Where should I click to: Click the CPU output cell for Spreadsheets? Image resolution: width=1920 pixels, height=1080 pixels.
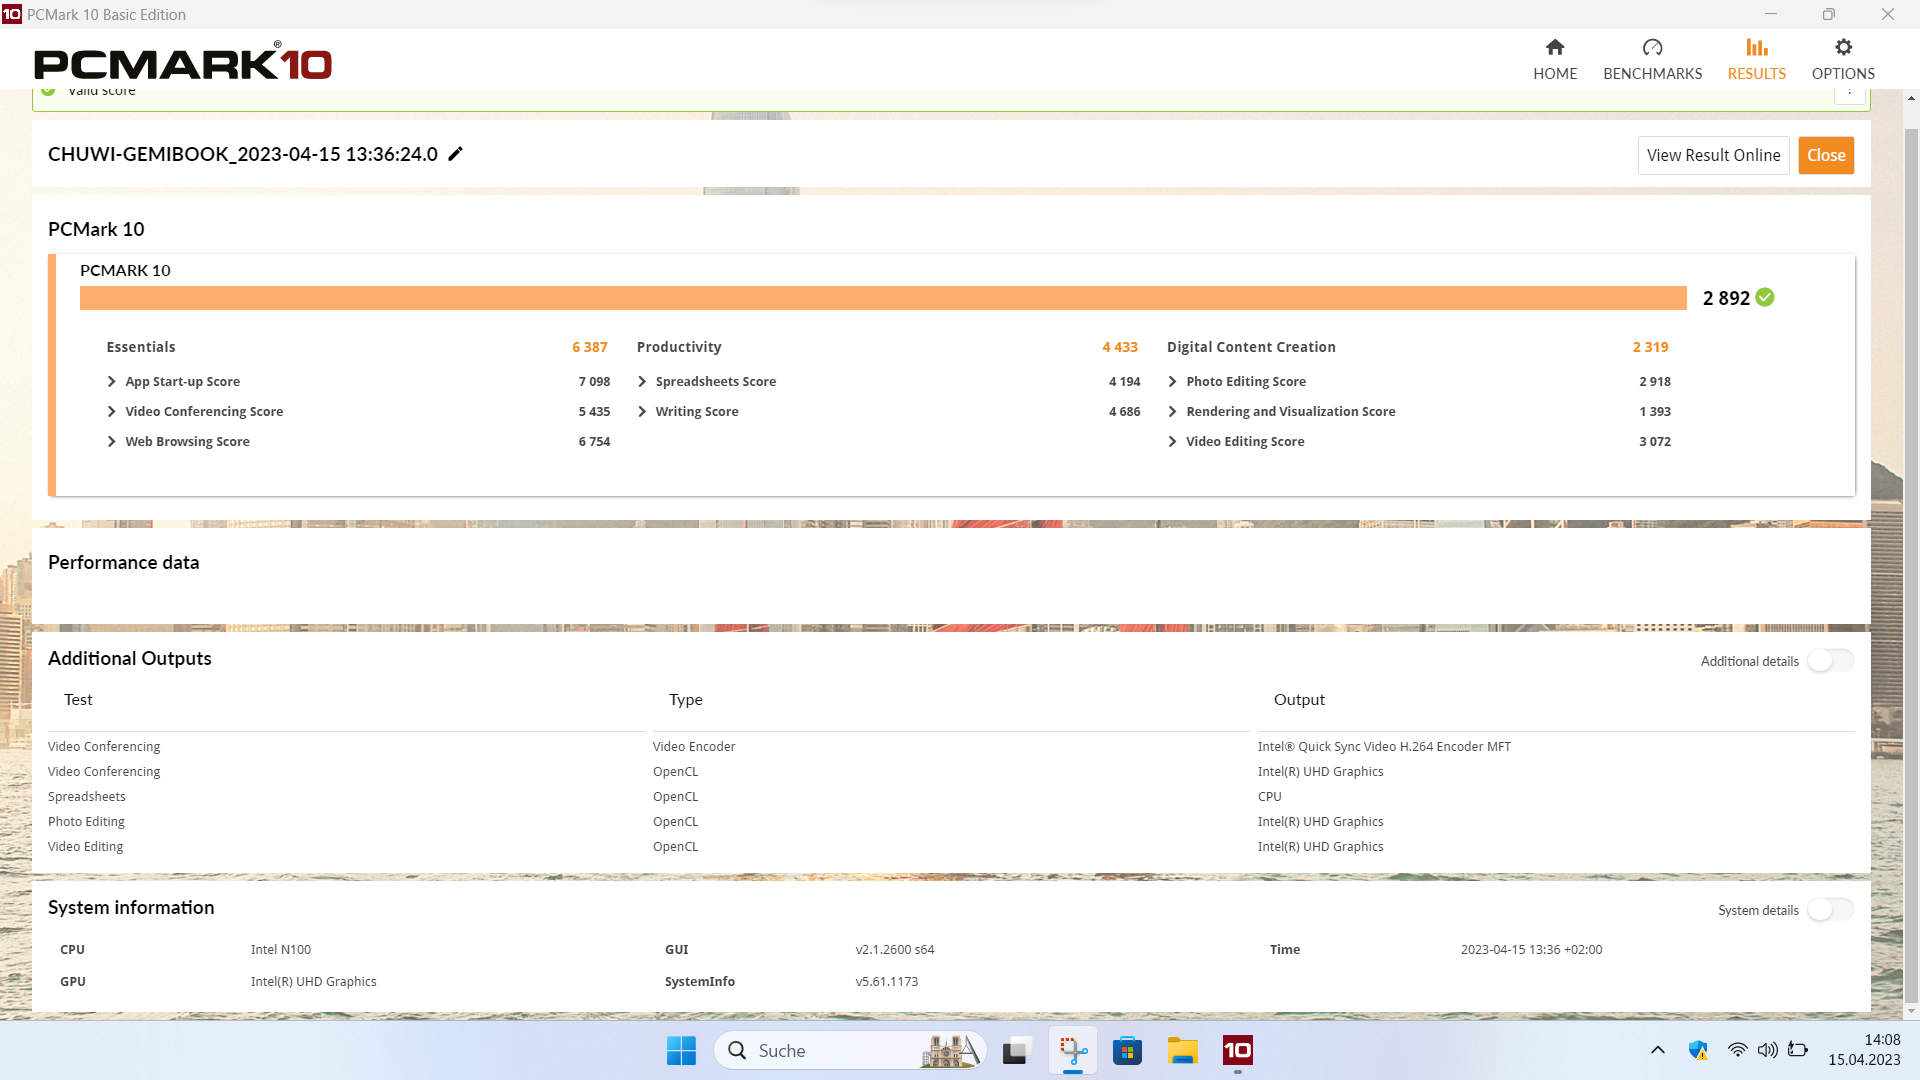click(1269, 797)
